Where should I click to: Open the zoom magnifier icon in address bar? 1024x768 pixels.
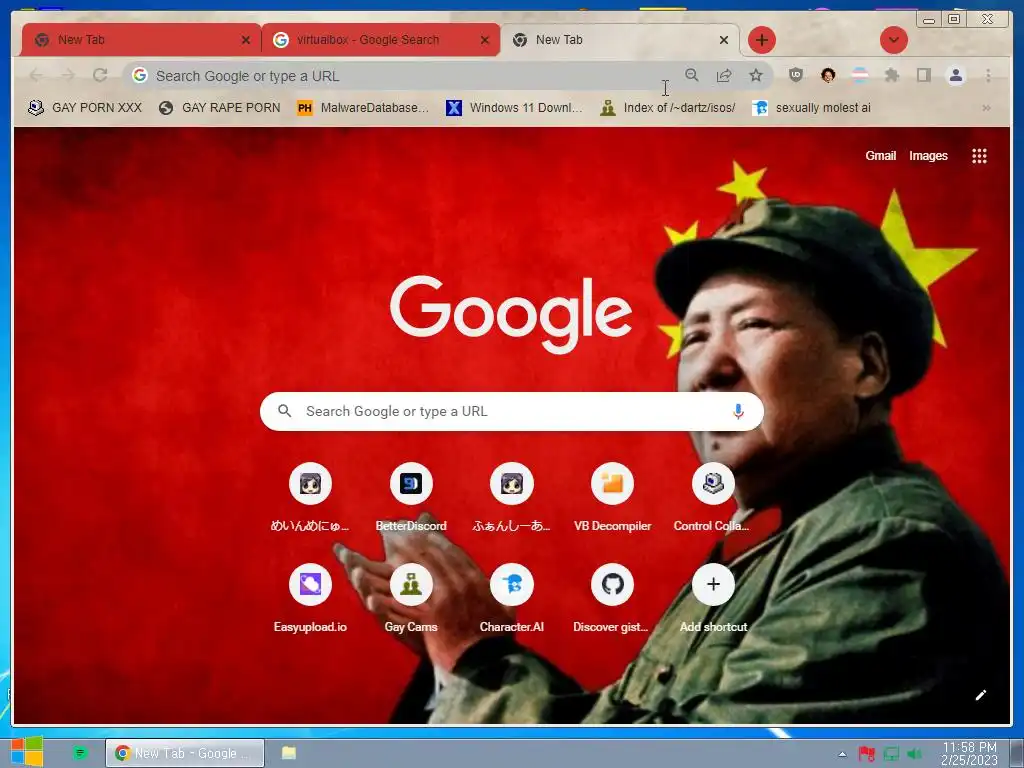692,76
